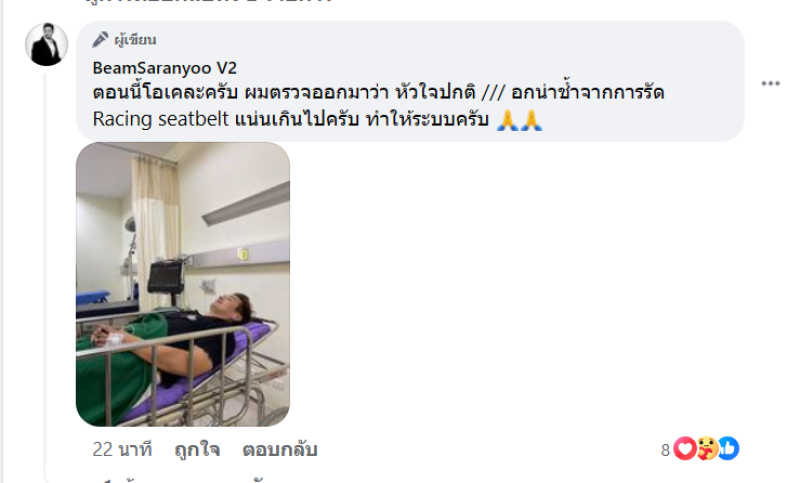Click the vertical thread line under avatar
Screen dimensions: 800x483
click(x=45, y=275)
